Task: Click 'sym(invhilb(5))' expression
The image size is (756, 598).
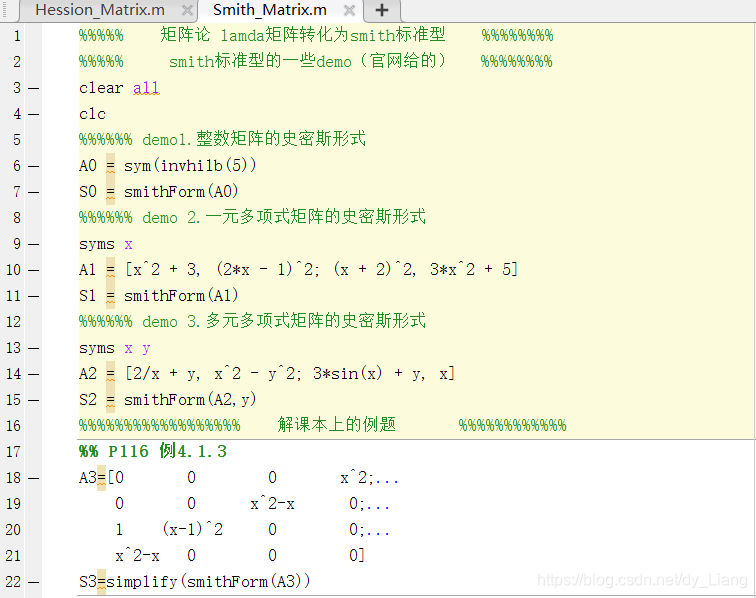Action: tap(190, 166)
